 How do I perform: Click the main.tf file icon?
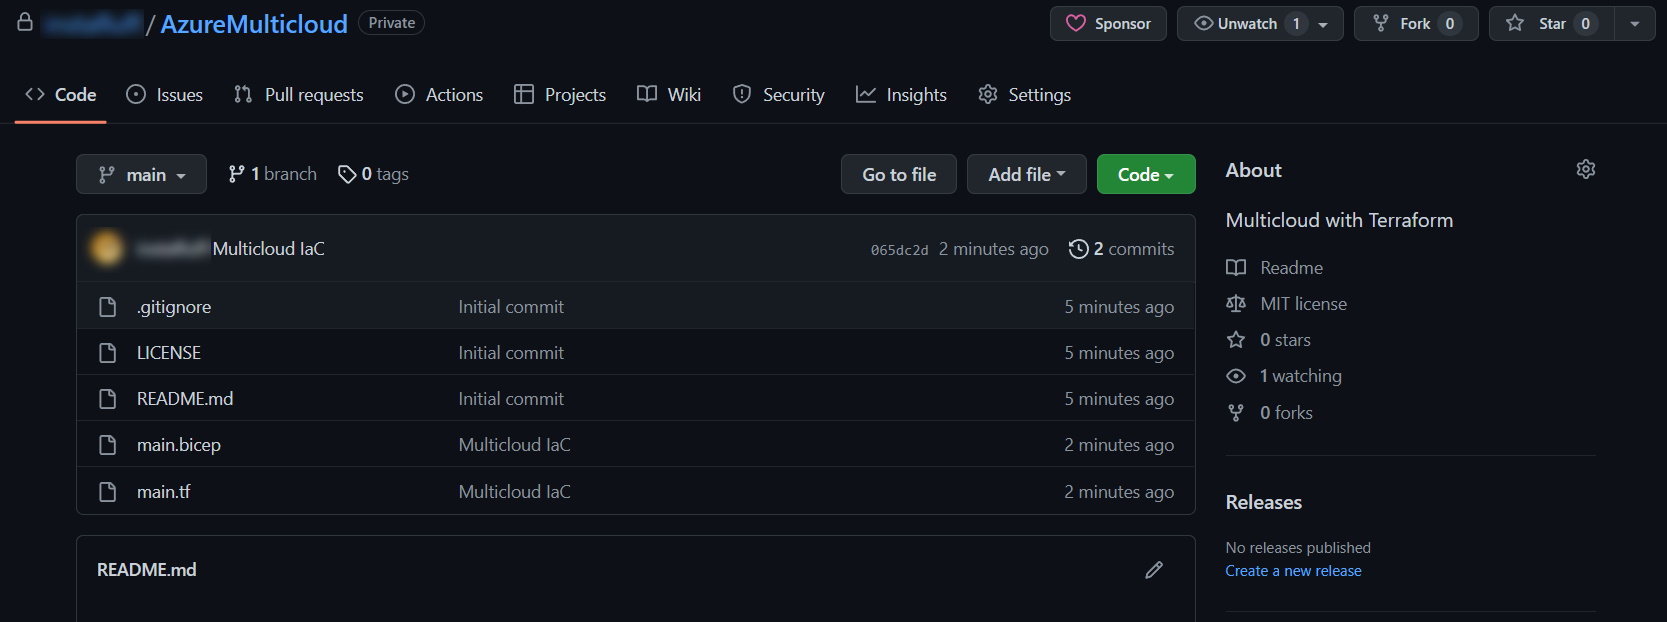(108, 491)
